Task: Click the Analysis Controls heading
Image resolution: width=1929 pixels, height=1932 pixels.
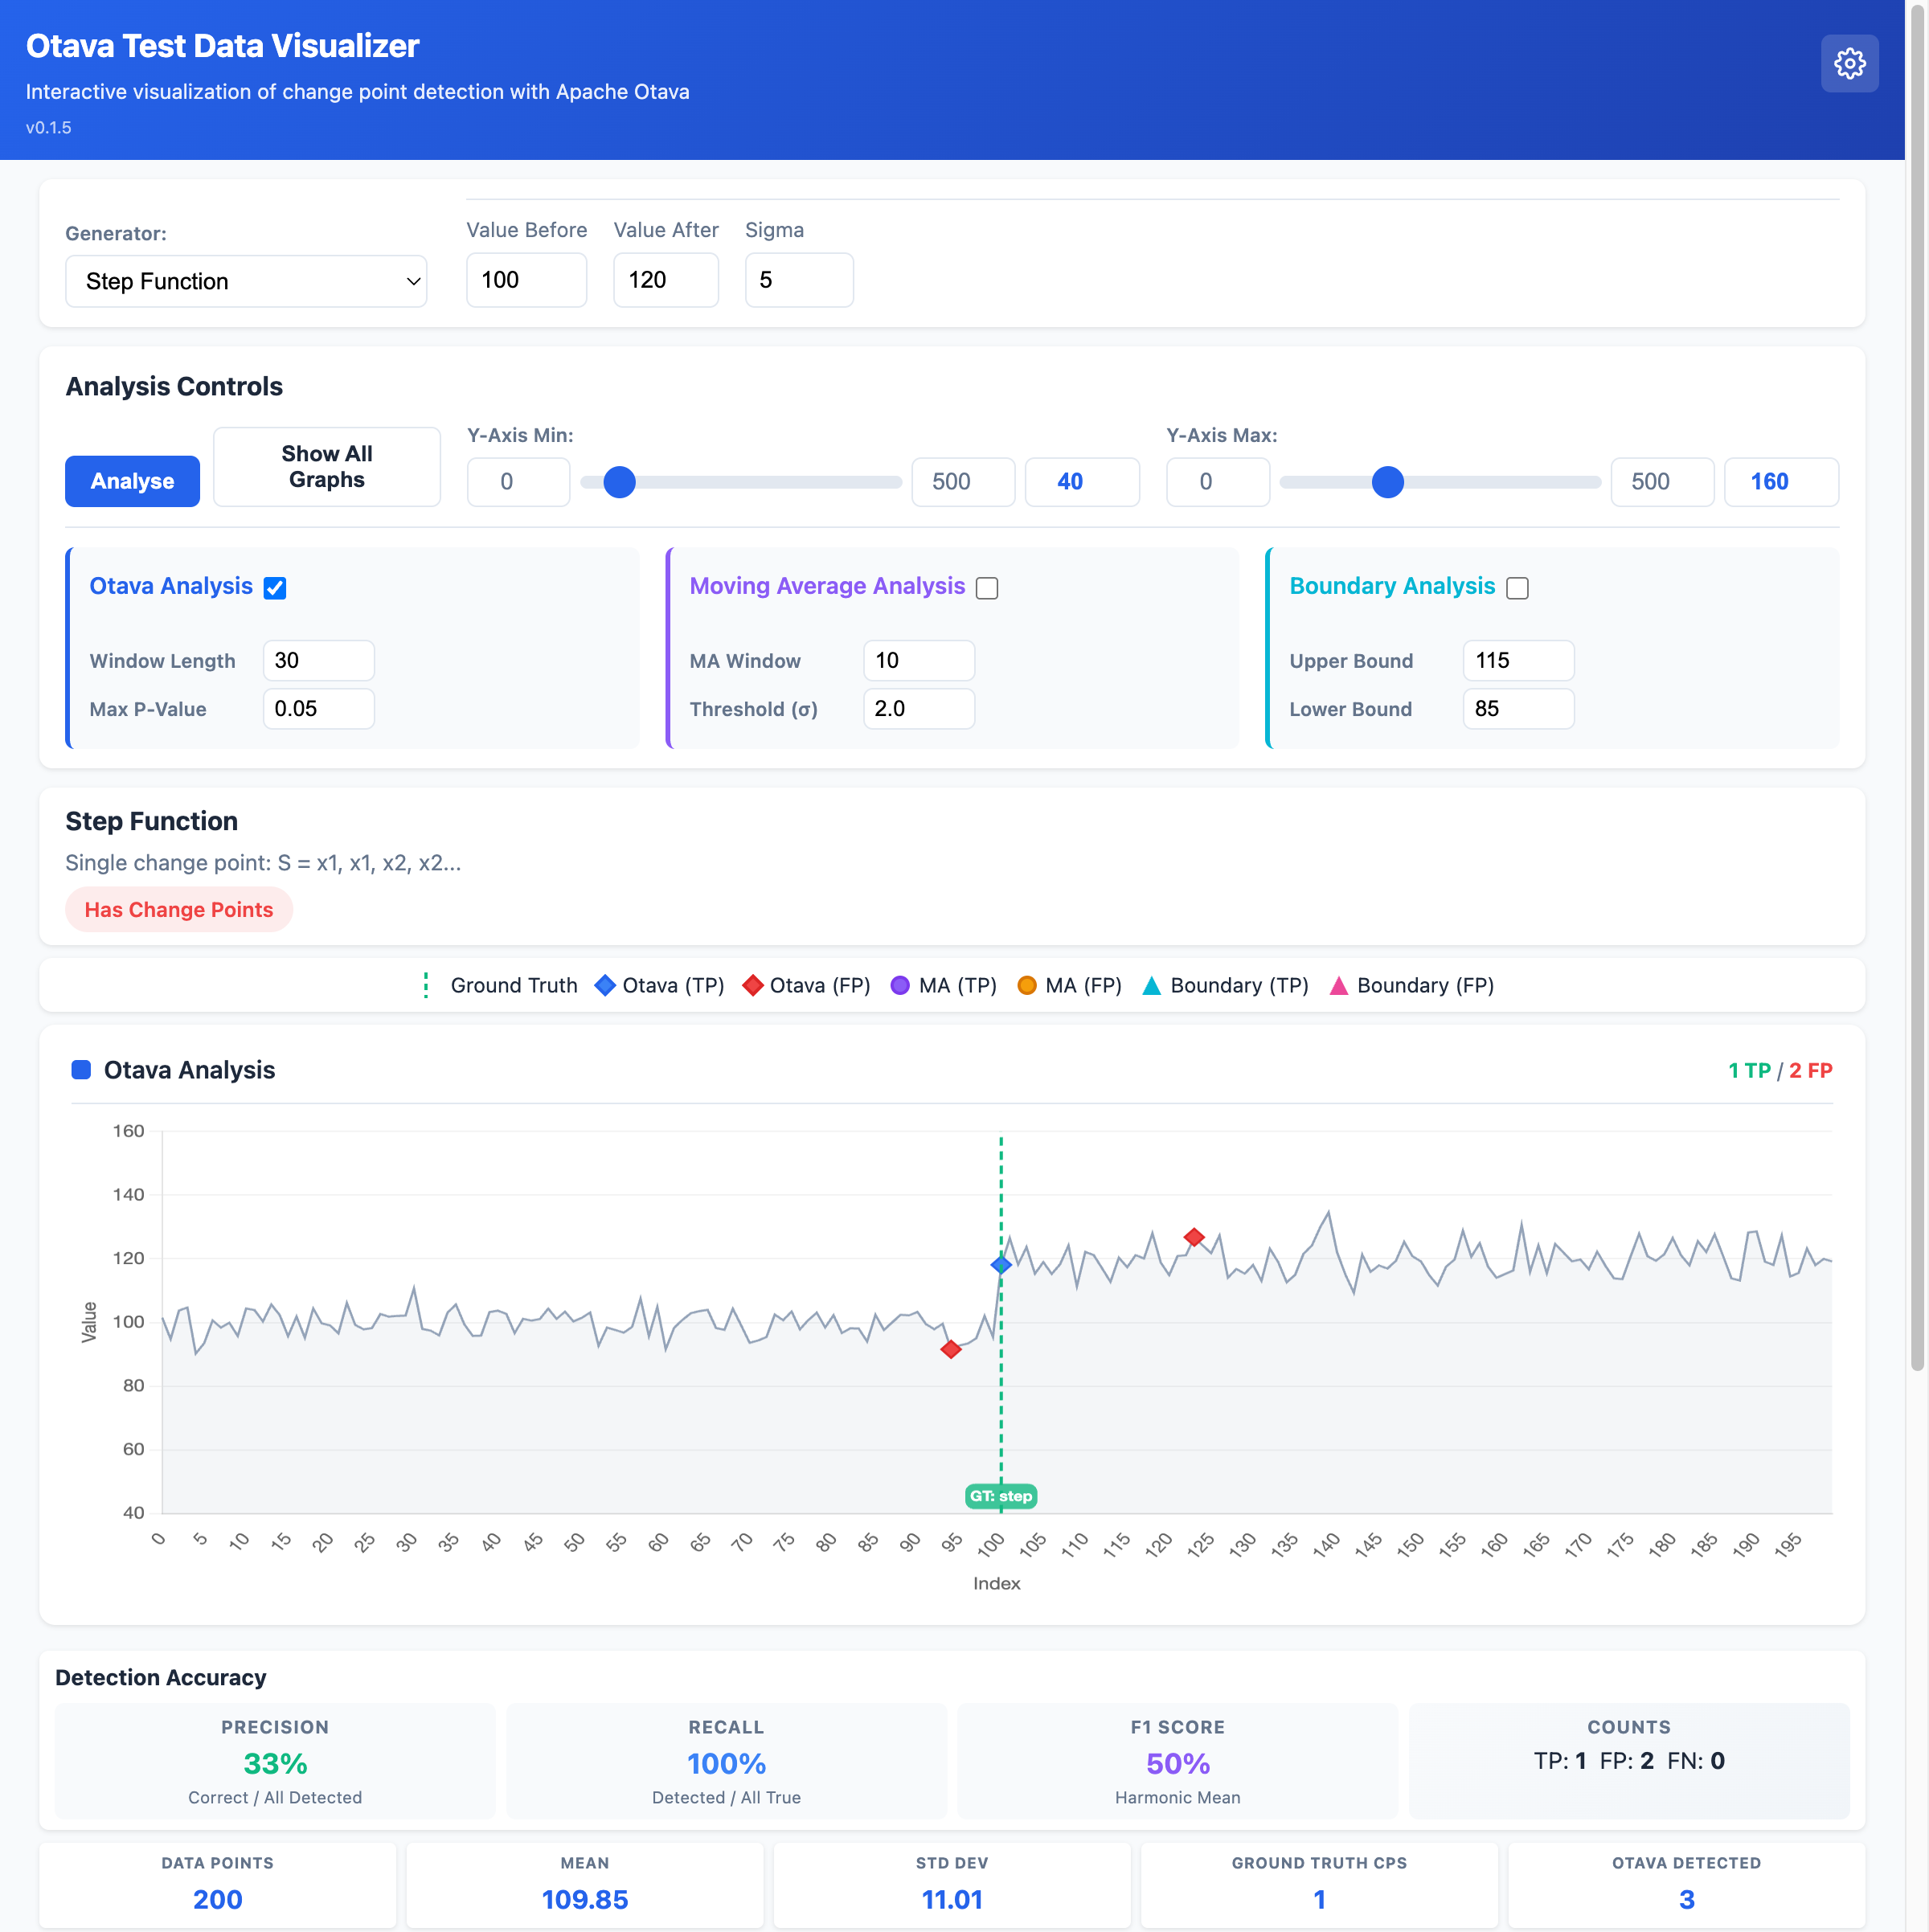Action: tap(174, 387)
